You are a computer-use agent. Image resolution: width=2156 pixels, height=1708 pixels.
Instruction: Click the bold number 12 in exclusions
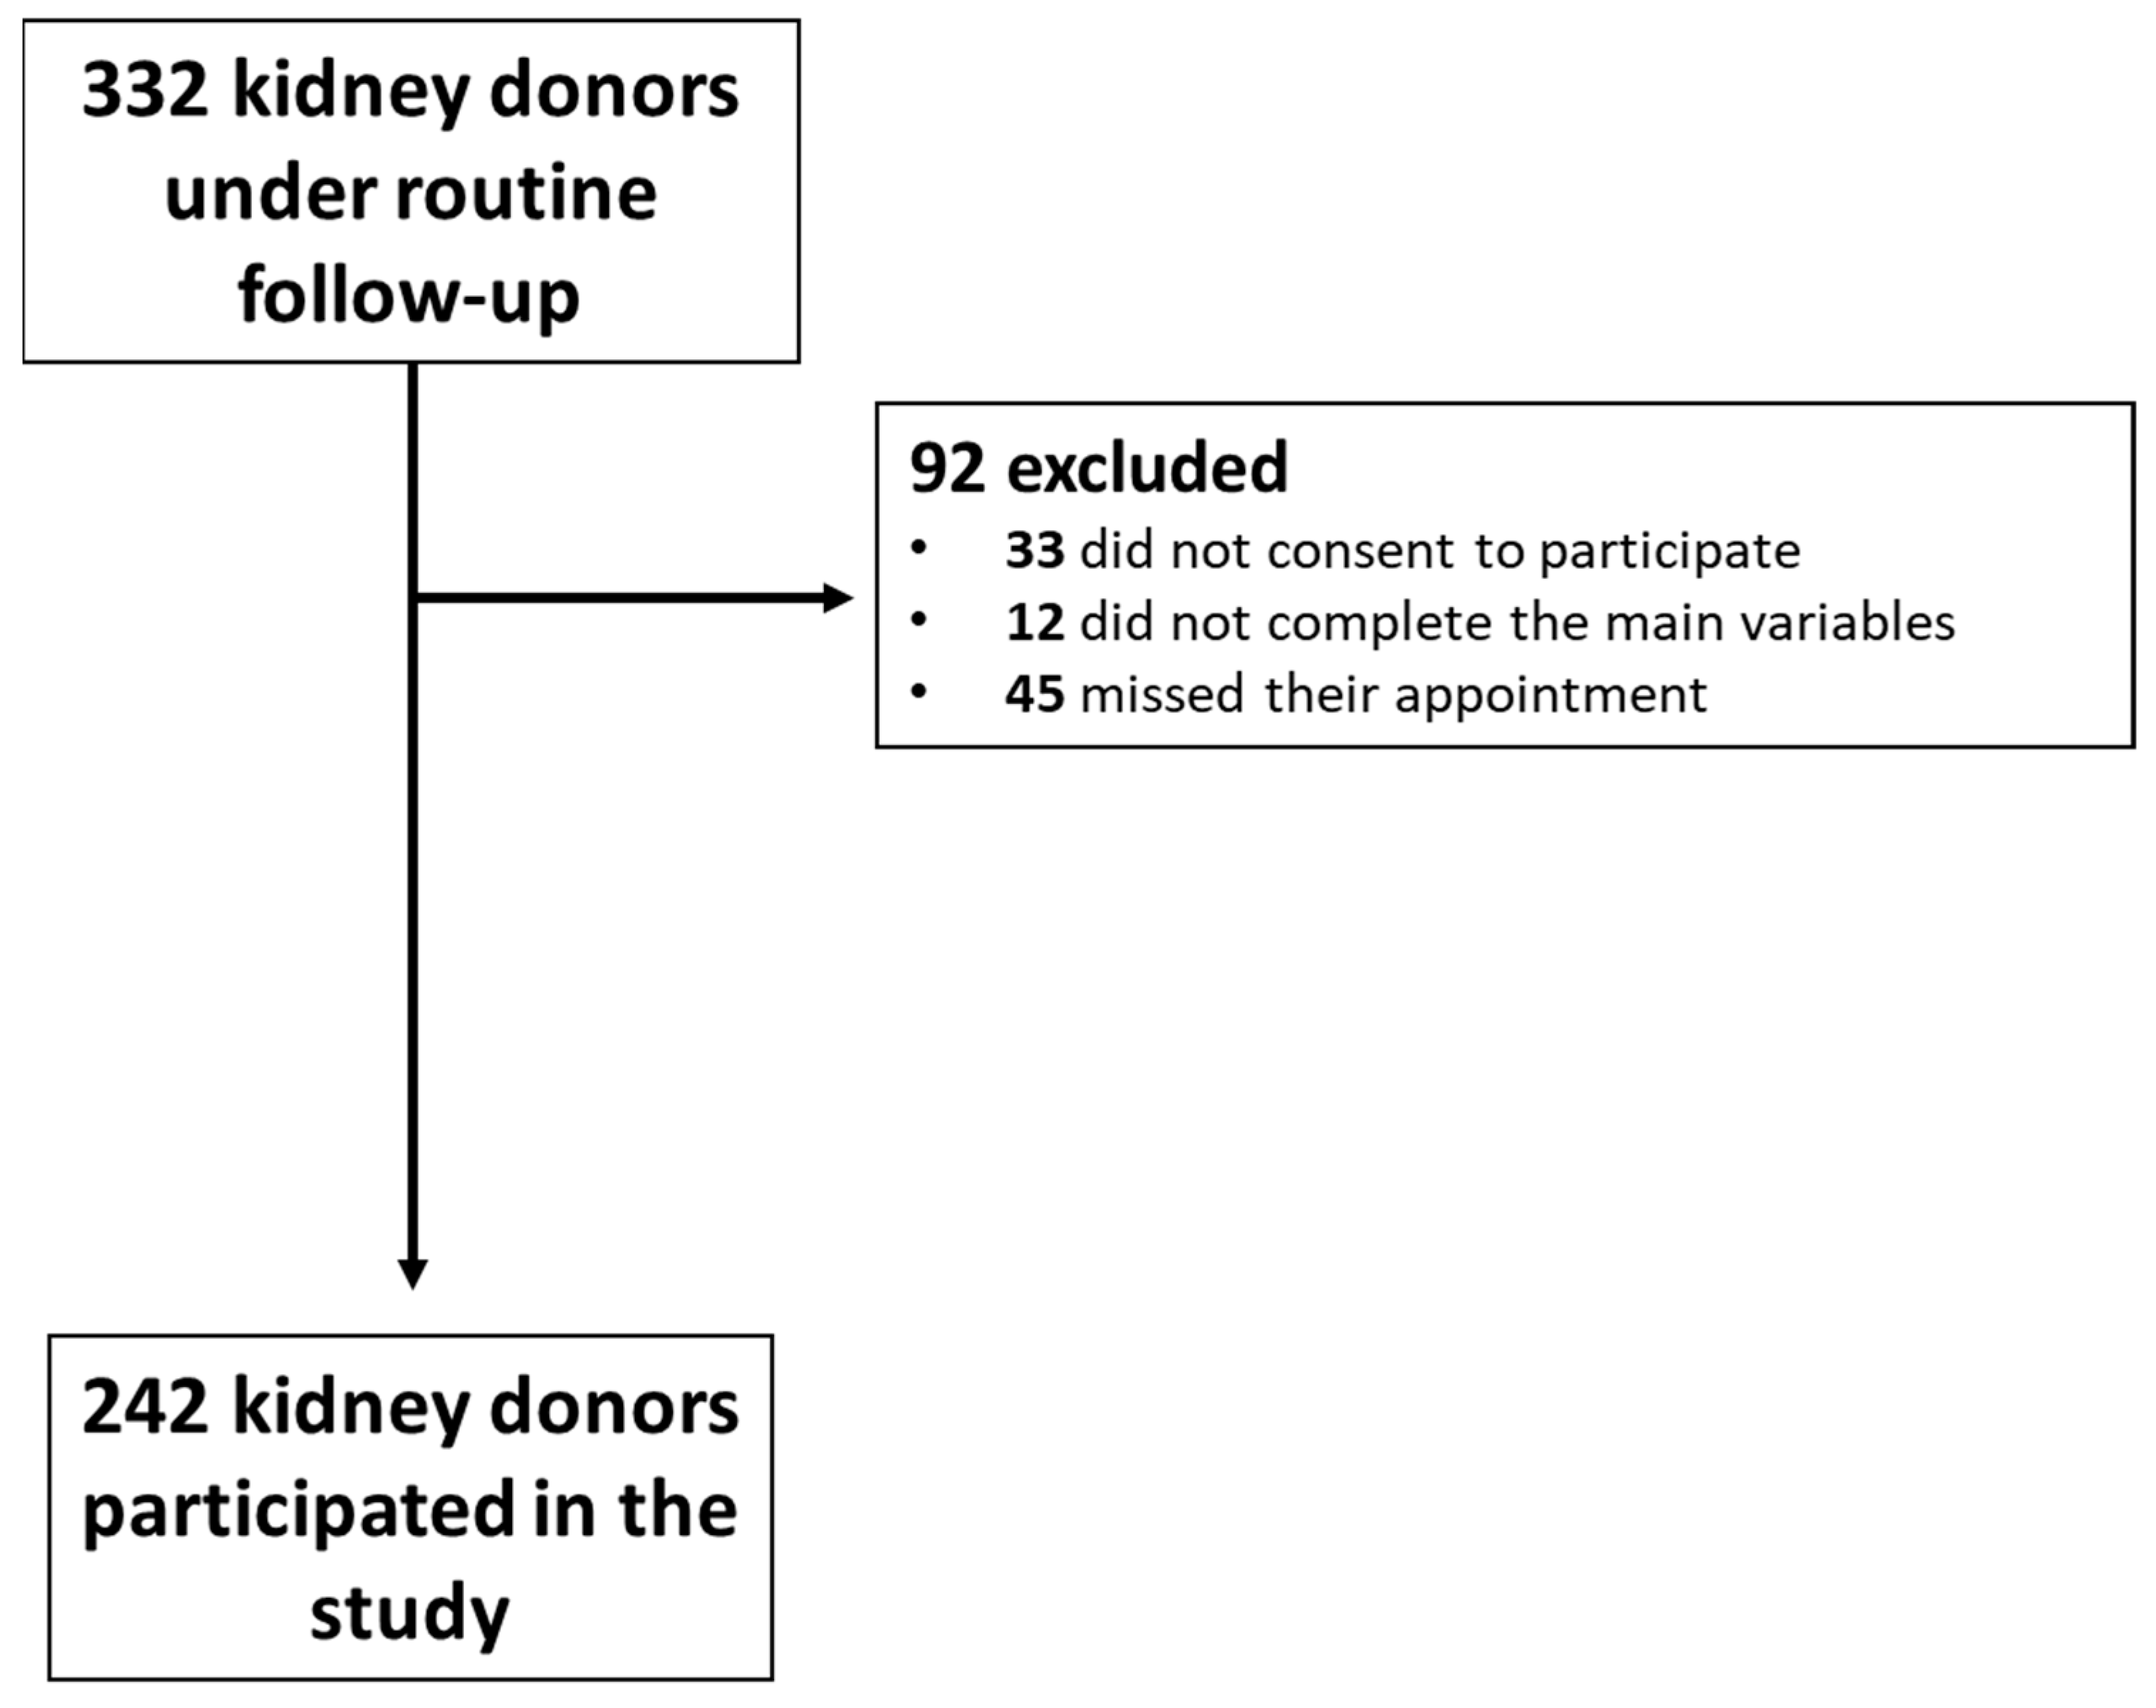[x=1035, y=623]
